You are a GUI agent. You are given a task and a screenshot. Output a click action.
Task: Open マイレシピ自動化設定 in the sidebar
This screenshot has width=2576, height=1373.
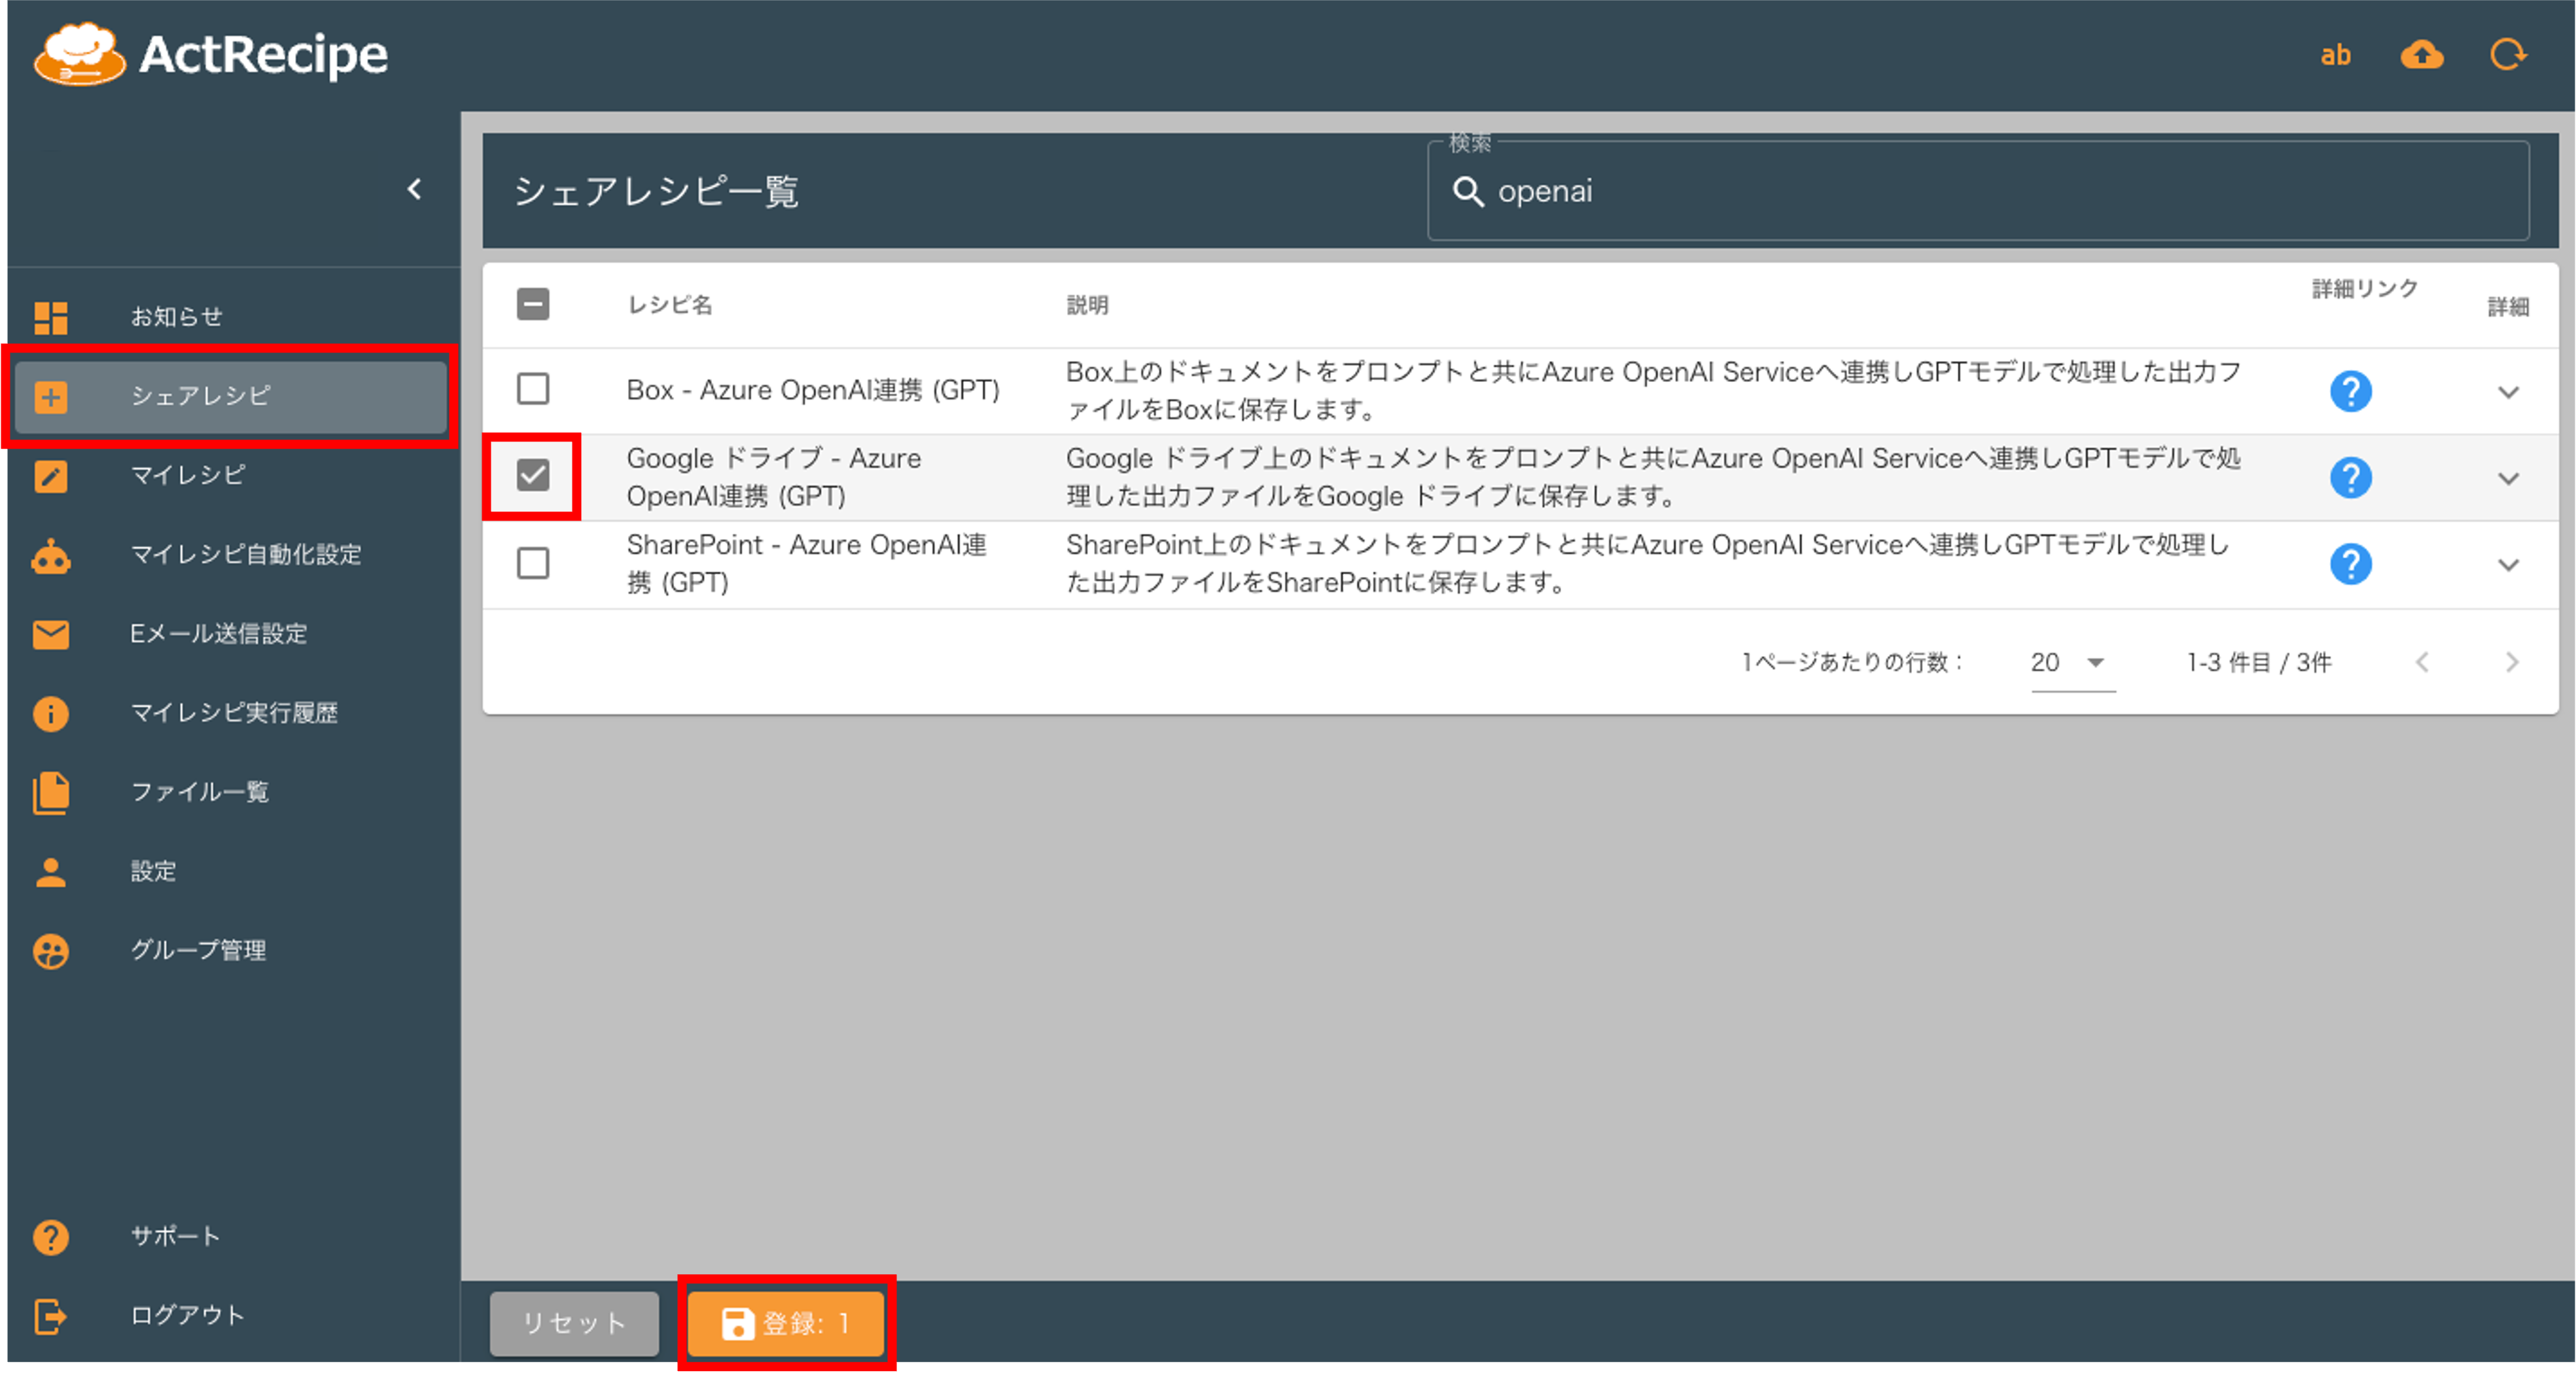(231, 555)
